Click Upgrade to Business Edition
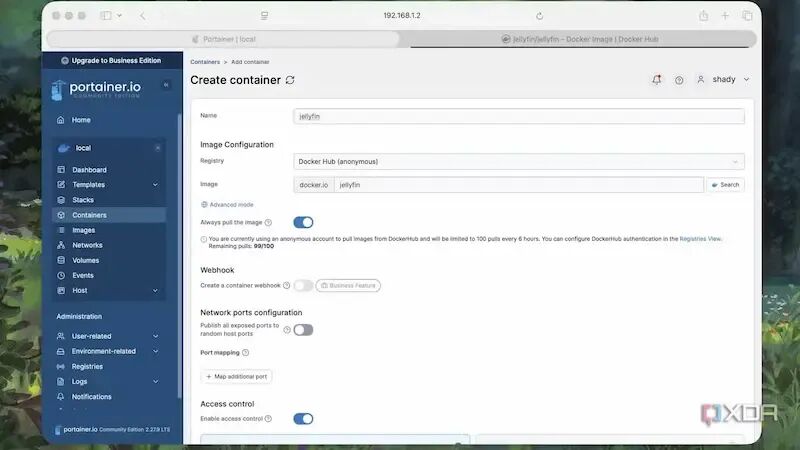800x450 pixels. click(x=111, y=60)
